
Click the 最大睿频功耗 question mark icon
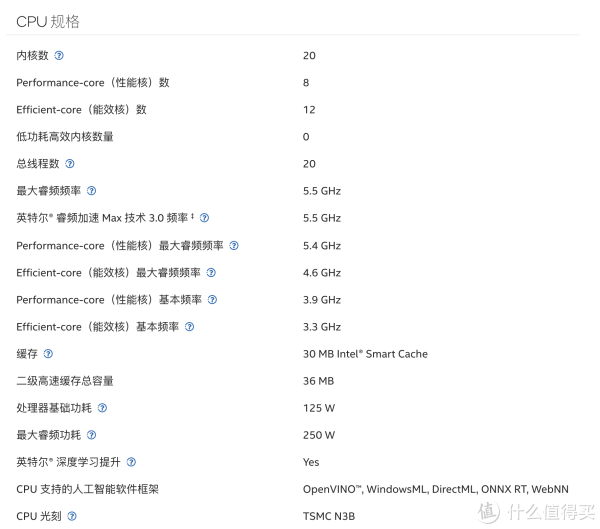92,435
